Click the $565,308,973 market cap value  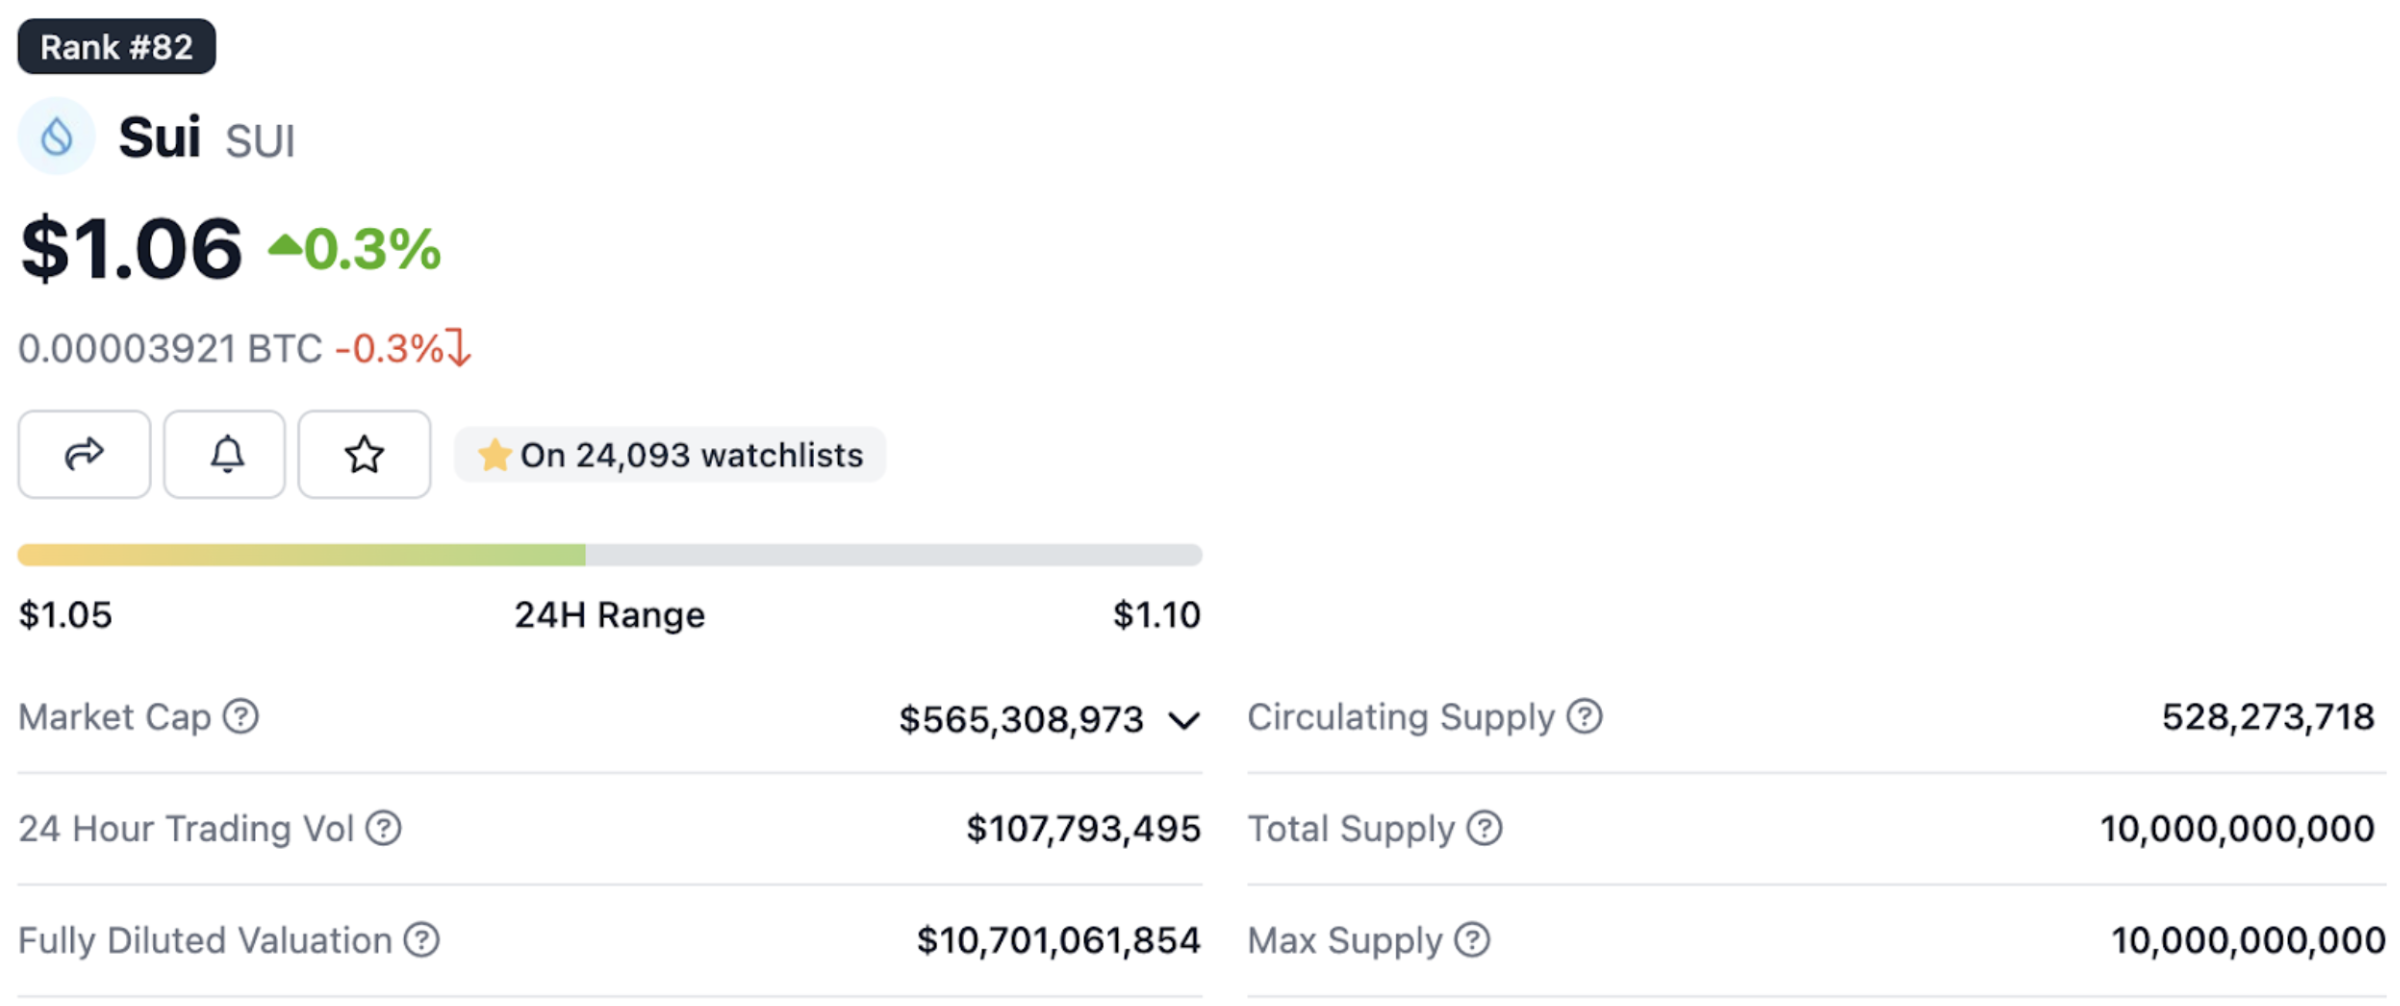1020,719
